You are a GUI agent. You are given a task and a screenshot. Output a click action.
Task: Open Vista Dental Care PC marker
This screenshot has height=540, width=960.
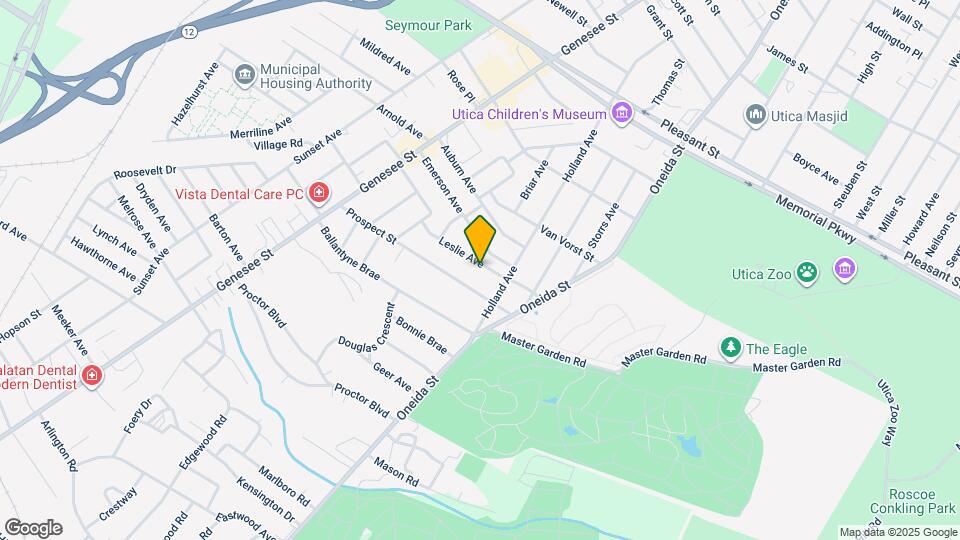point(318,193)
